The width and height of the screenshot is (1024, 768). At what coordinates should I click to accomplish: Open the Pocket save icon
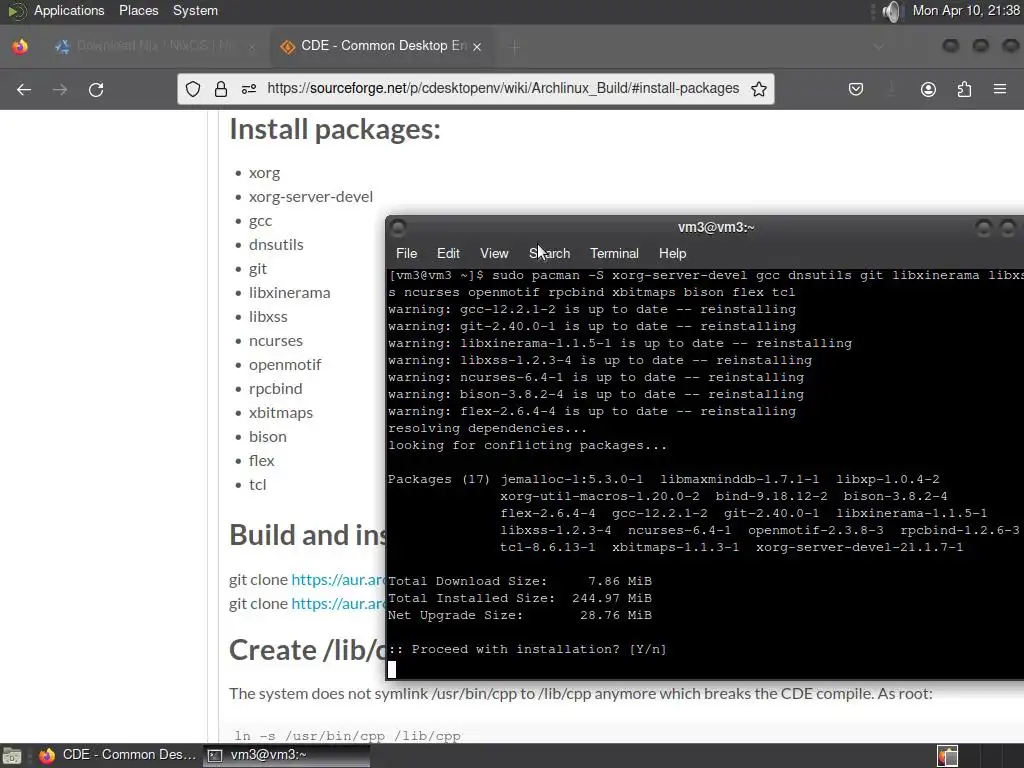856,89
